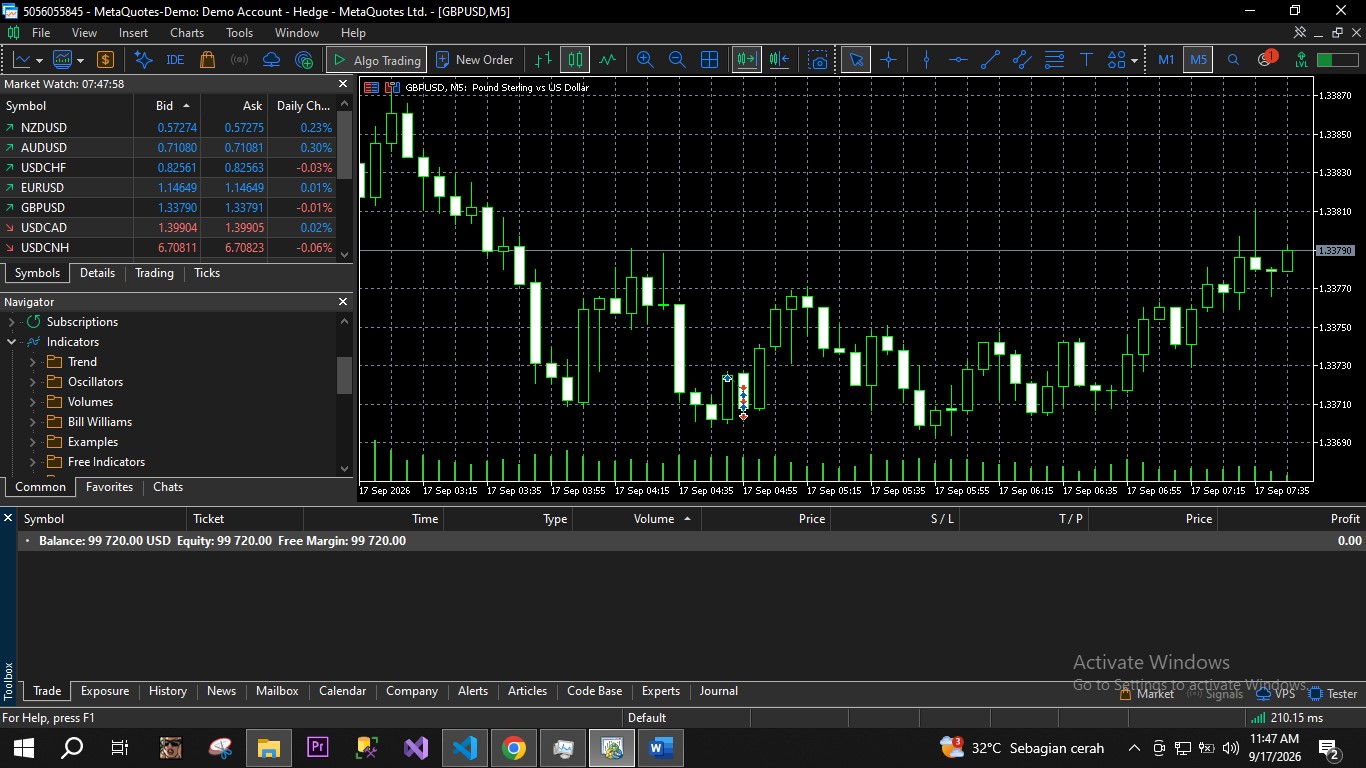Viewport: 1366px width, 768px height.
Task: Switch chart to candlesticks mode
Action: (x=575, y=60)
